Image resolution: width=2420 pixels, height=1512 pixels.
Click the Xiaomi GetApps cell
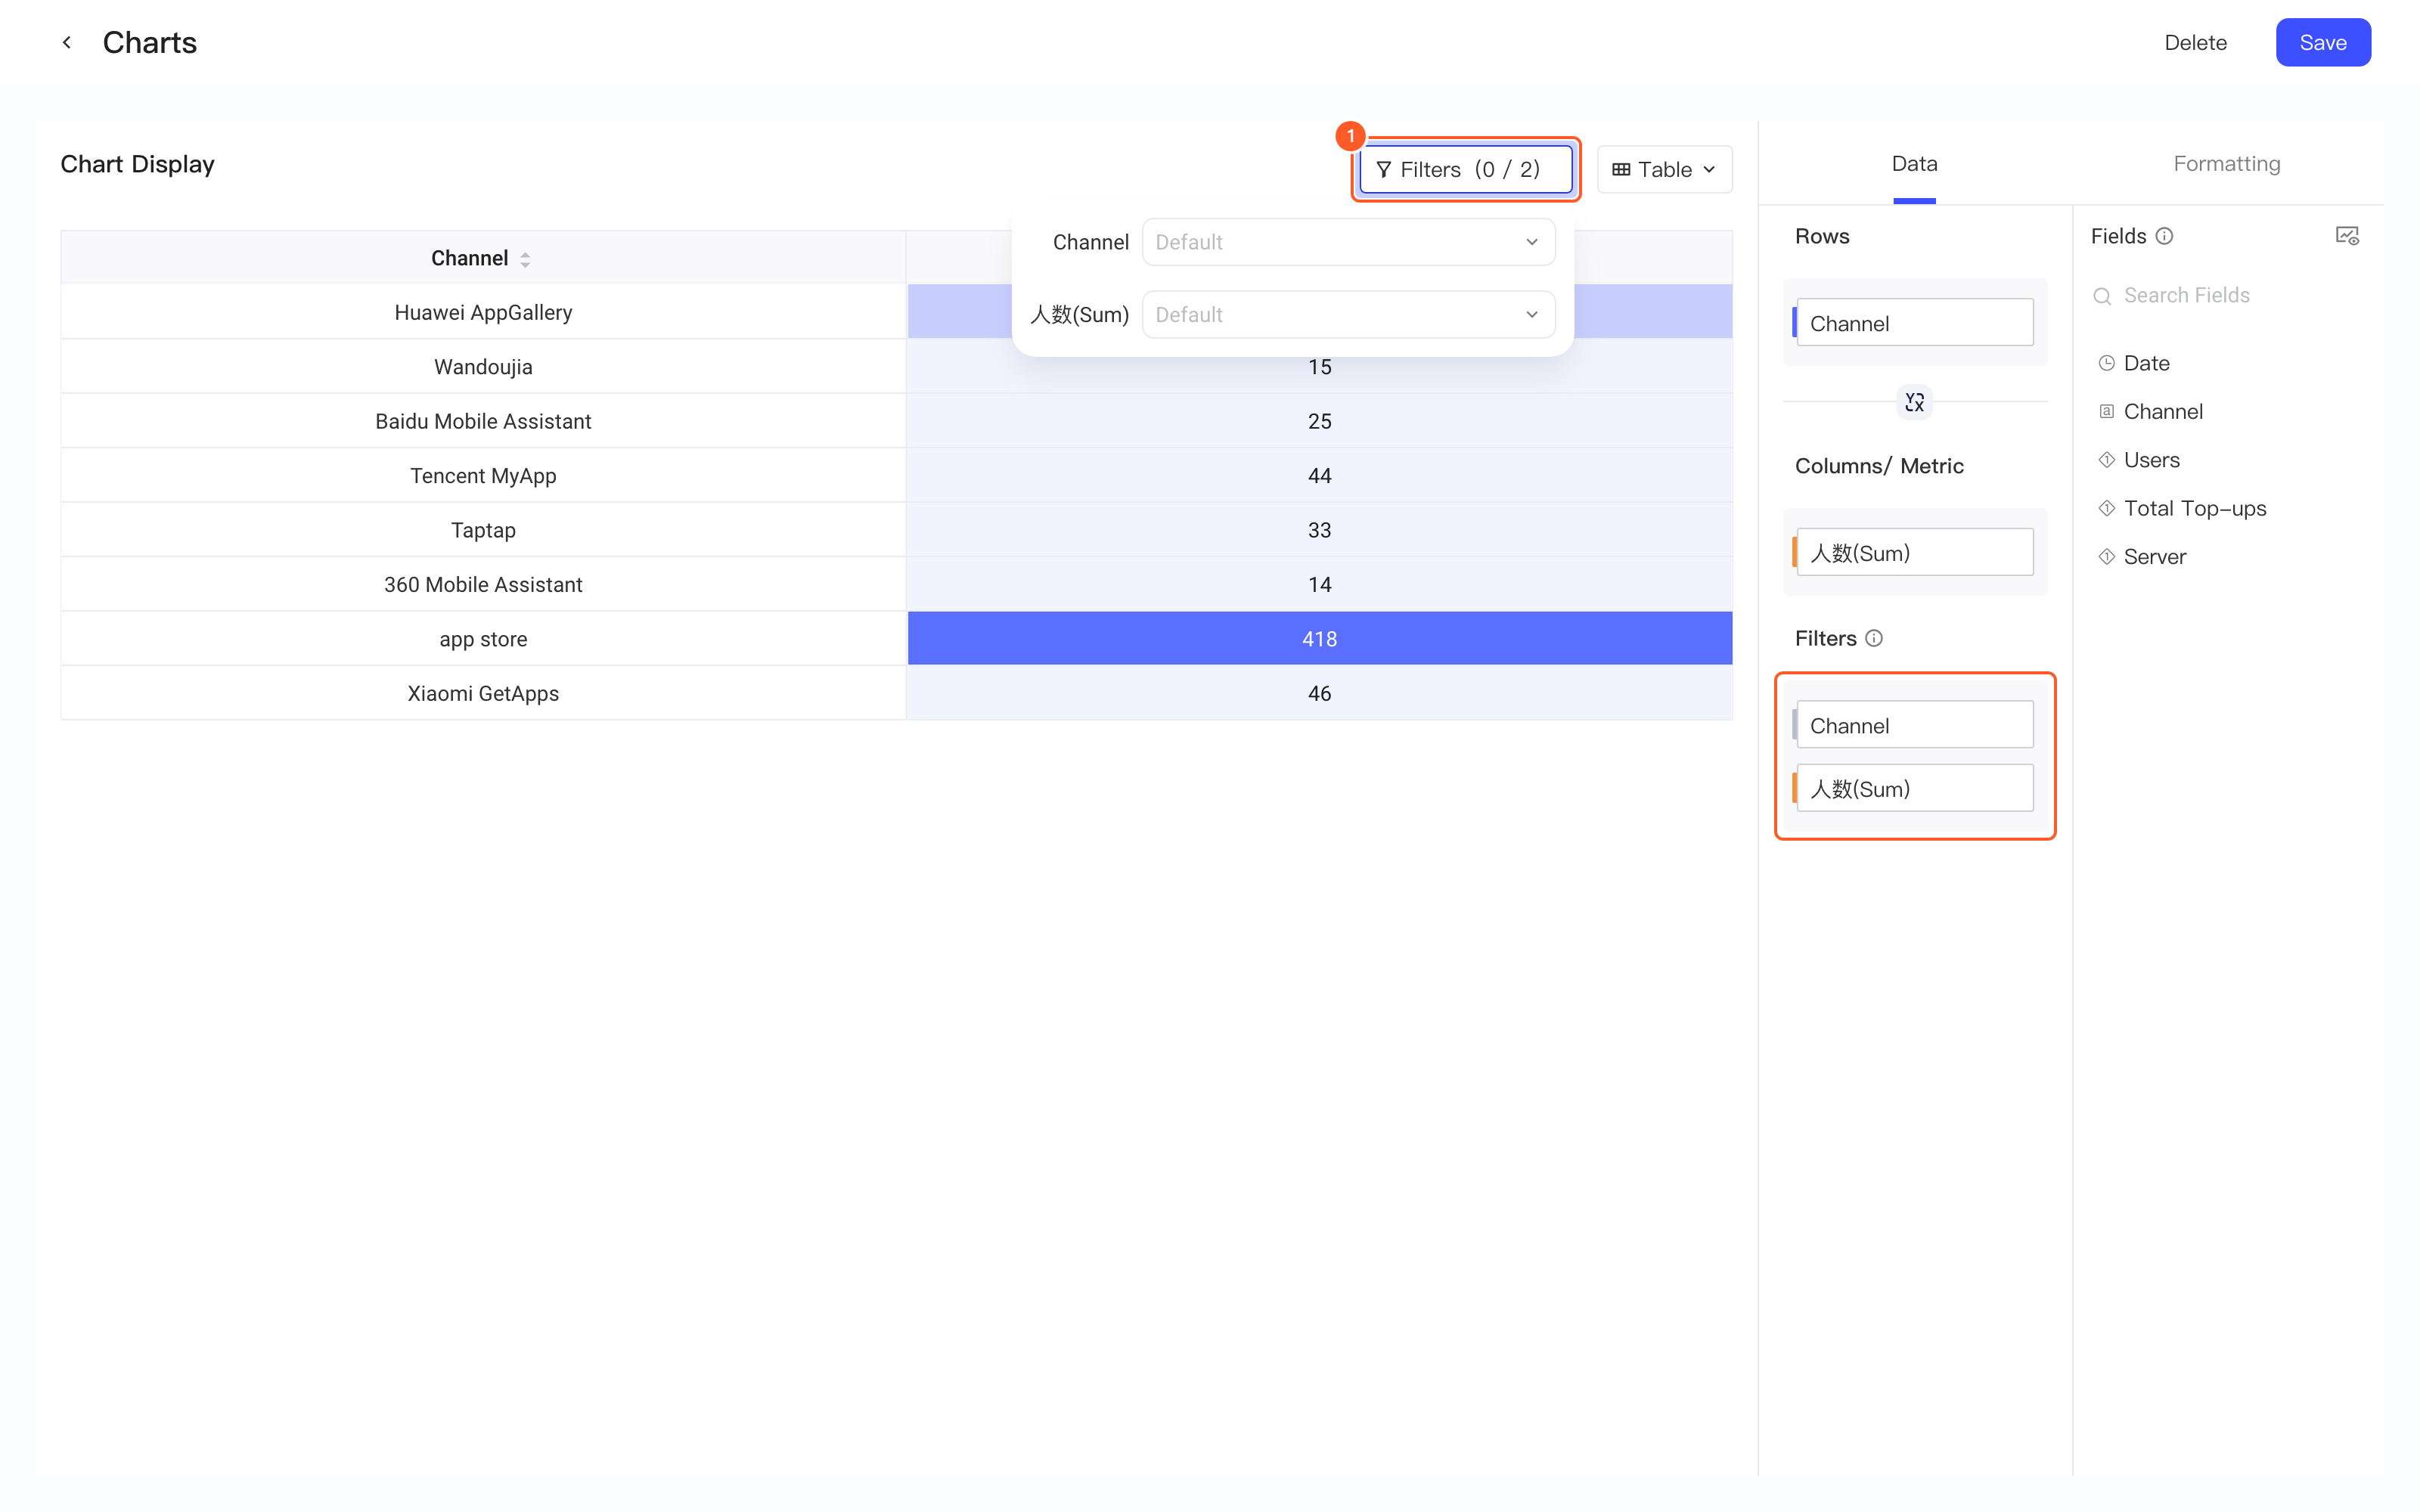[484, 693]
